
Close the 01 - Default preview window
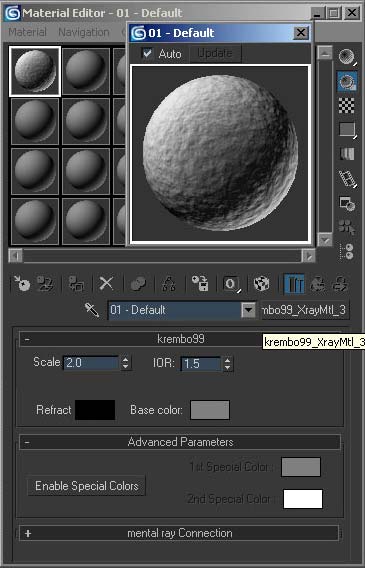(x=301, y=33)
